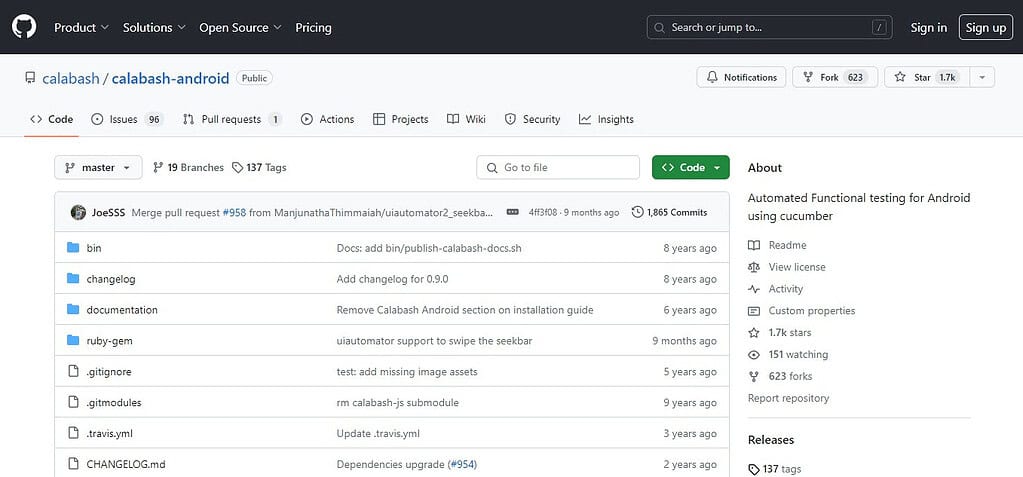Expand commit message ellipsis icon
Screen dimensions: 1023x477
[x=513, y=212]
